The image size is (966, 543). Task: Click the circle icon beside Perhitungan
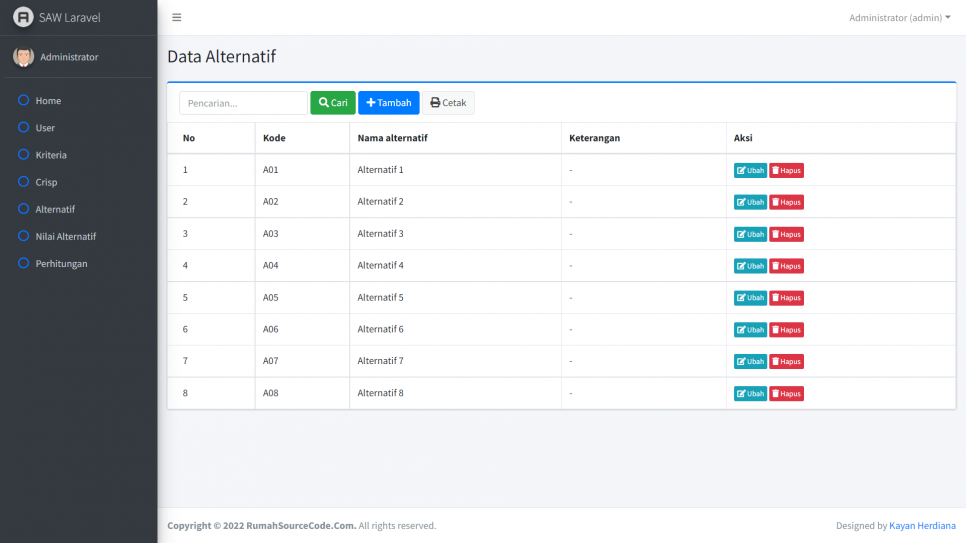(x=23, y=263)
